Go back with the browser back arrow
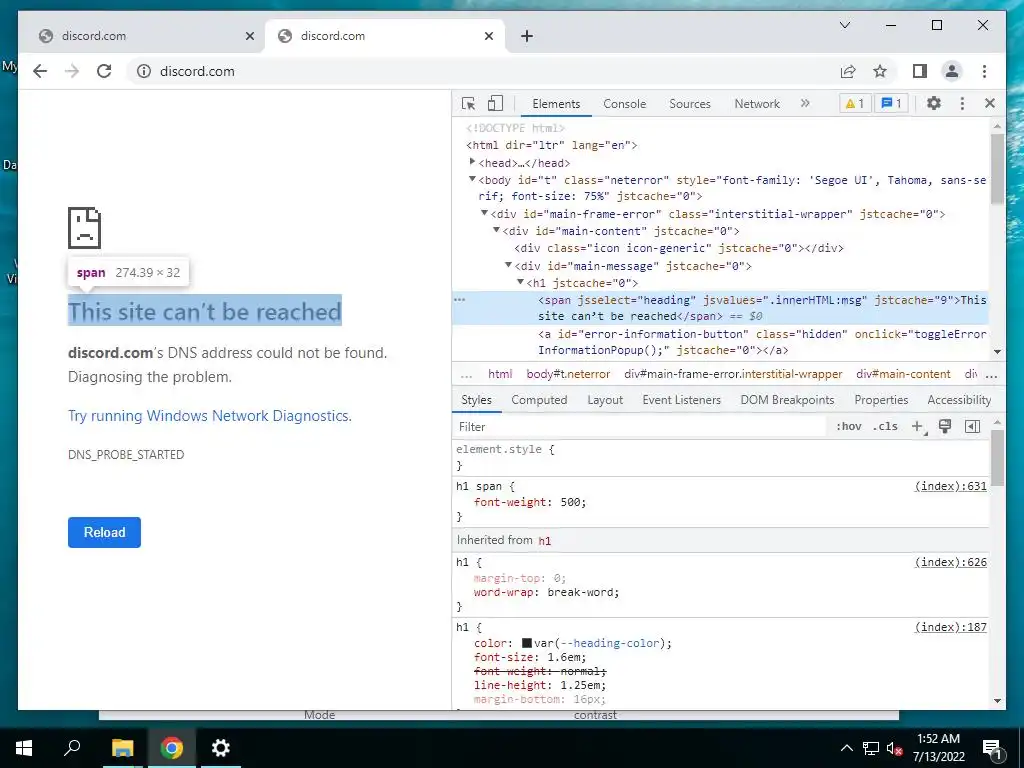The height and width of the screenshot is (768, 1024). [40, 71]
